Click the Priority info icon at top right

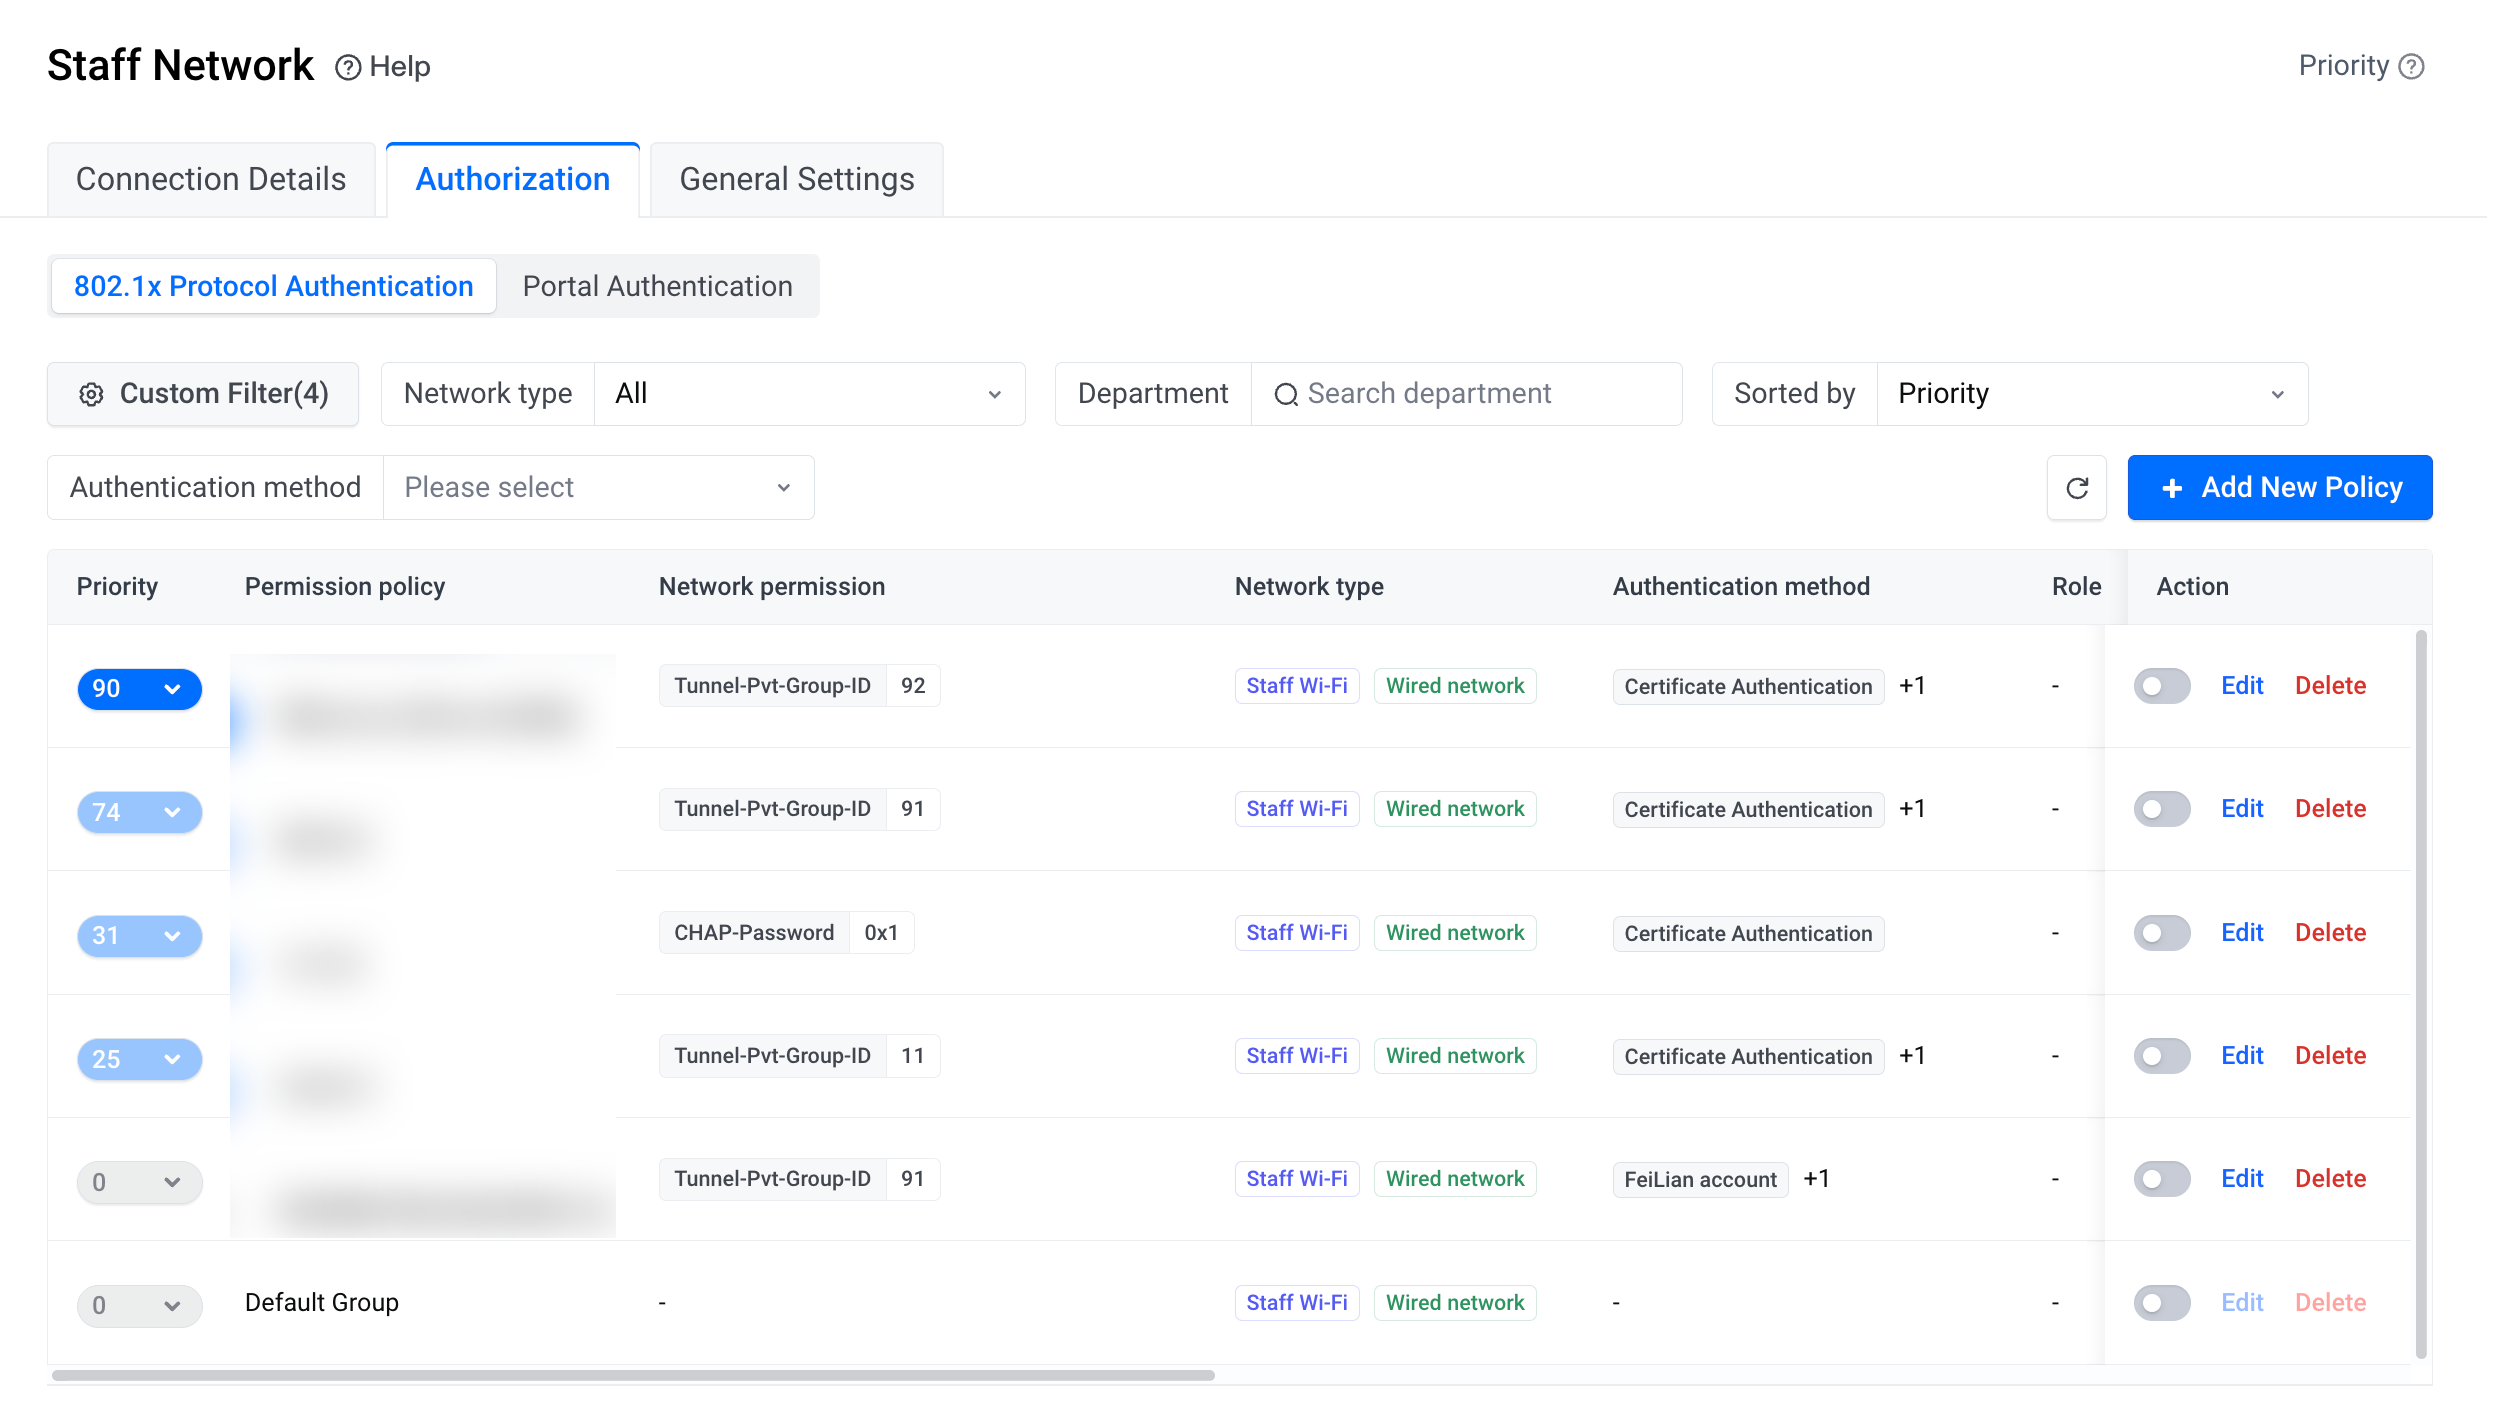(x=2411, y=66)
